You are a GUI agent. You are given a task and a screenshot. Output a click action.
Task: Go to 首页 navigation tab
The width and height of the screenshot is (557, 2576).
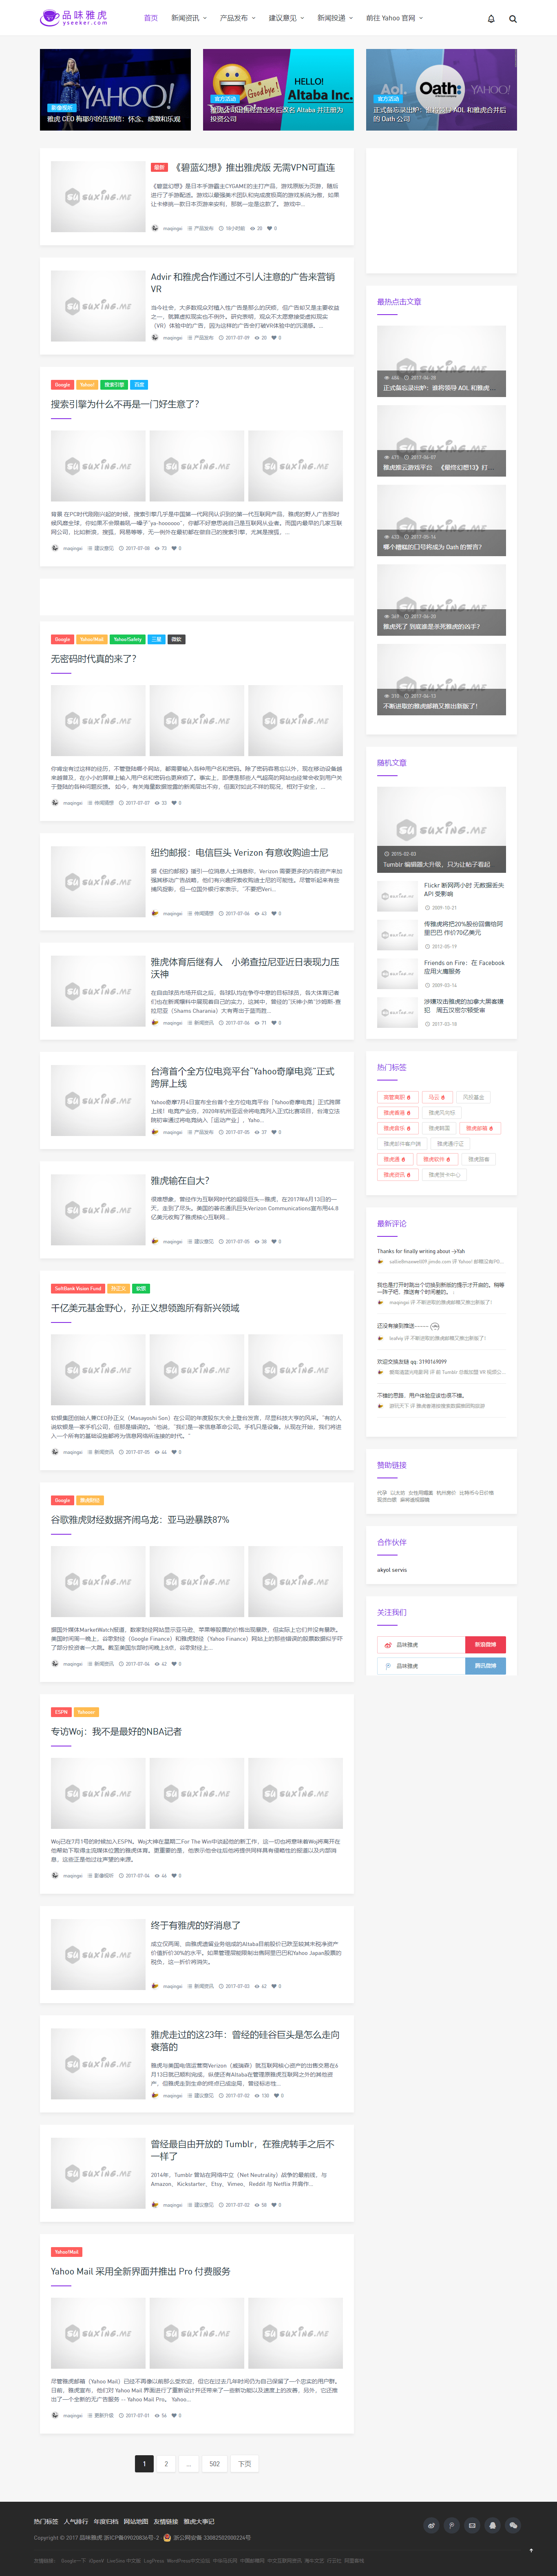(x=151, y=18)
